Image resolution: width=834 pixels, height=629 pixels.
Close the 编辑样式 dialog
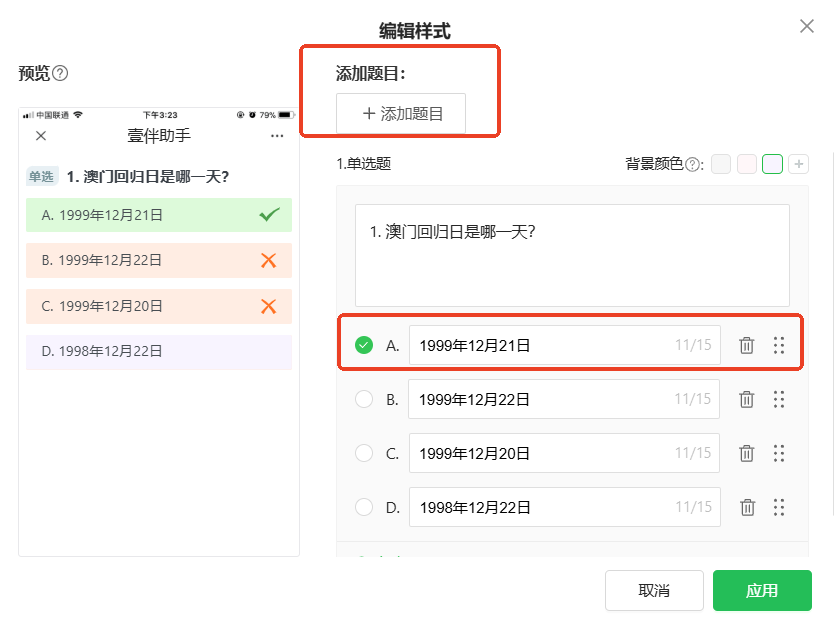click(x=806, y=26)
